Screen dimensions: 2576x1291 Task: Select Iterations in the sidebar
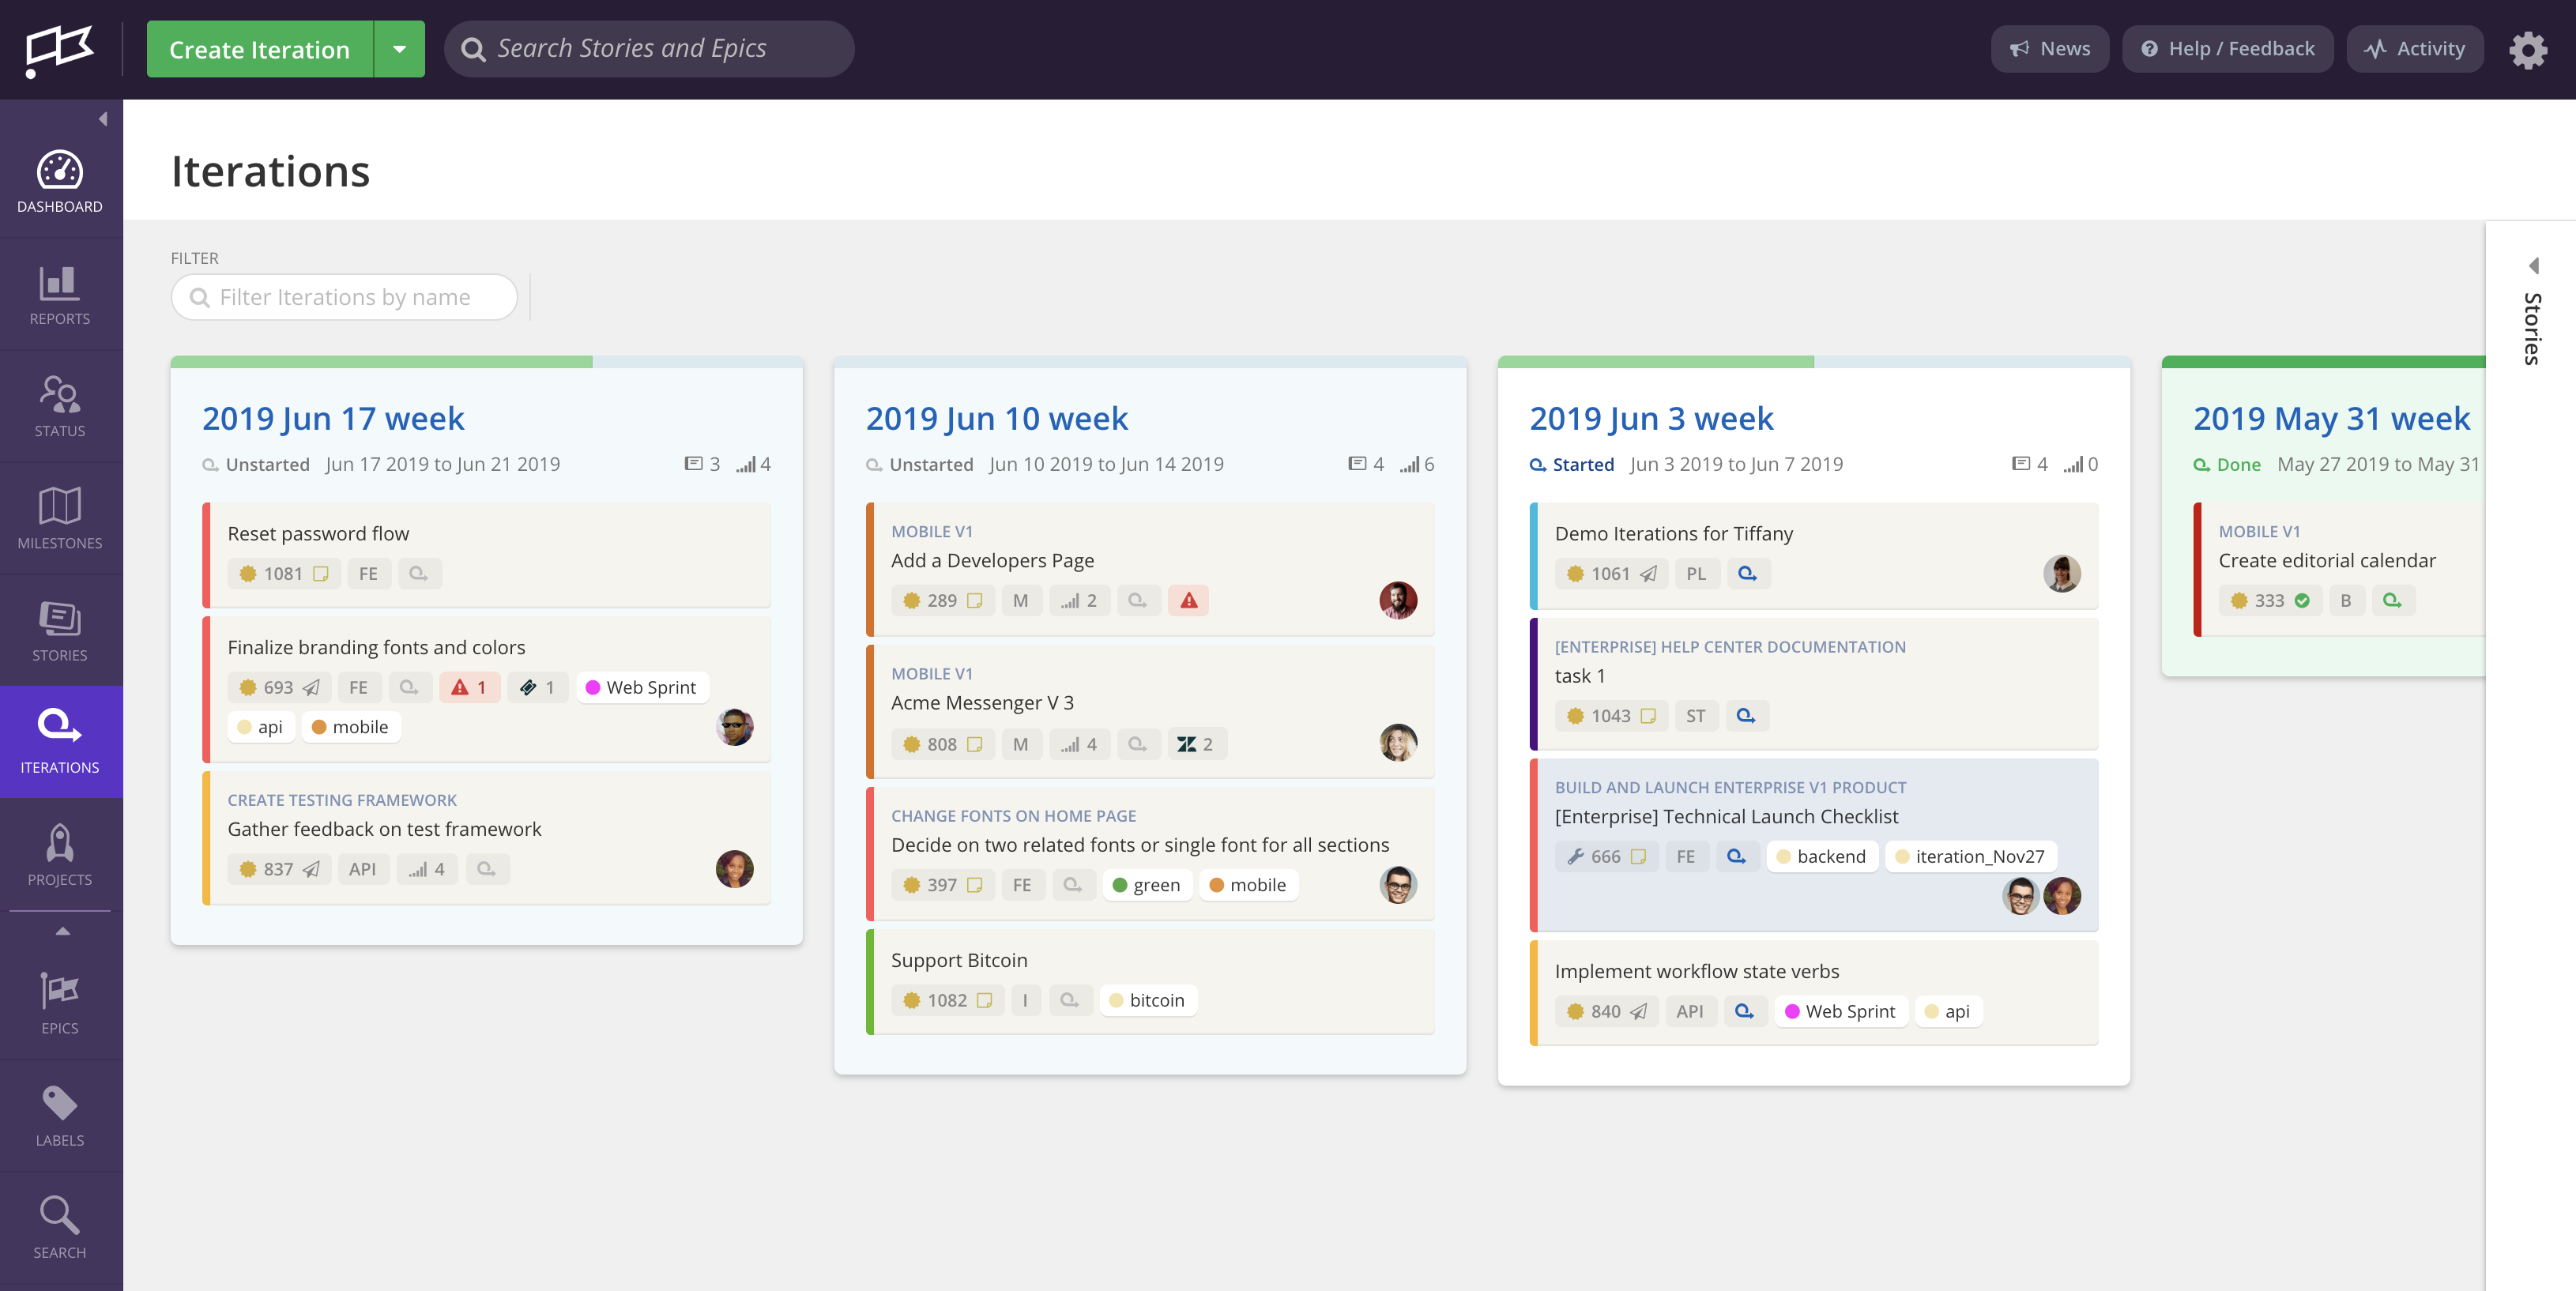point(60,742)
